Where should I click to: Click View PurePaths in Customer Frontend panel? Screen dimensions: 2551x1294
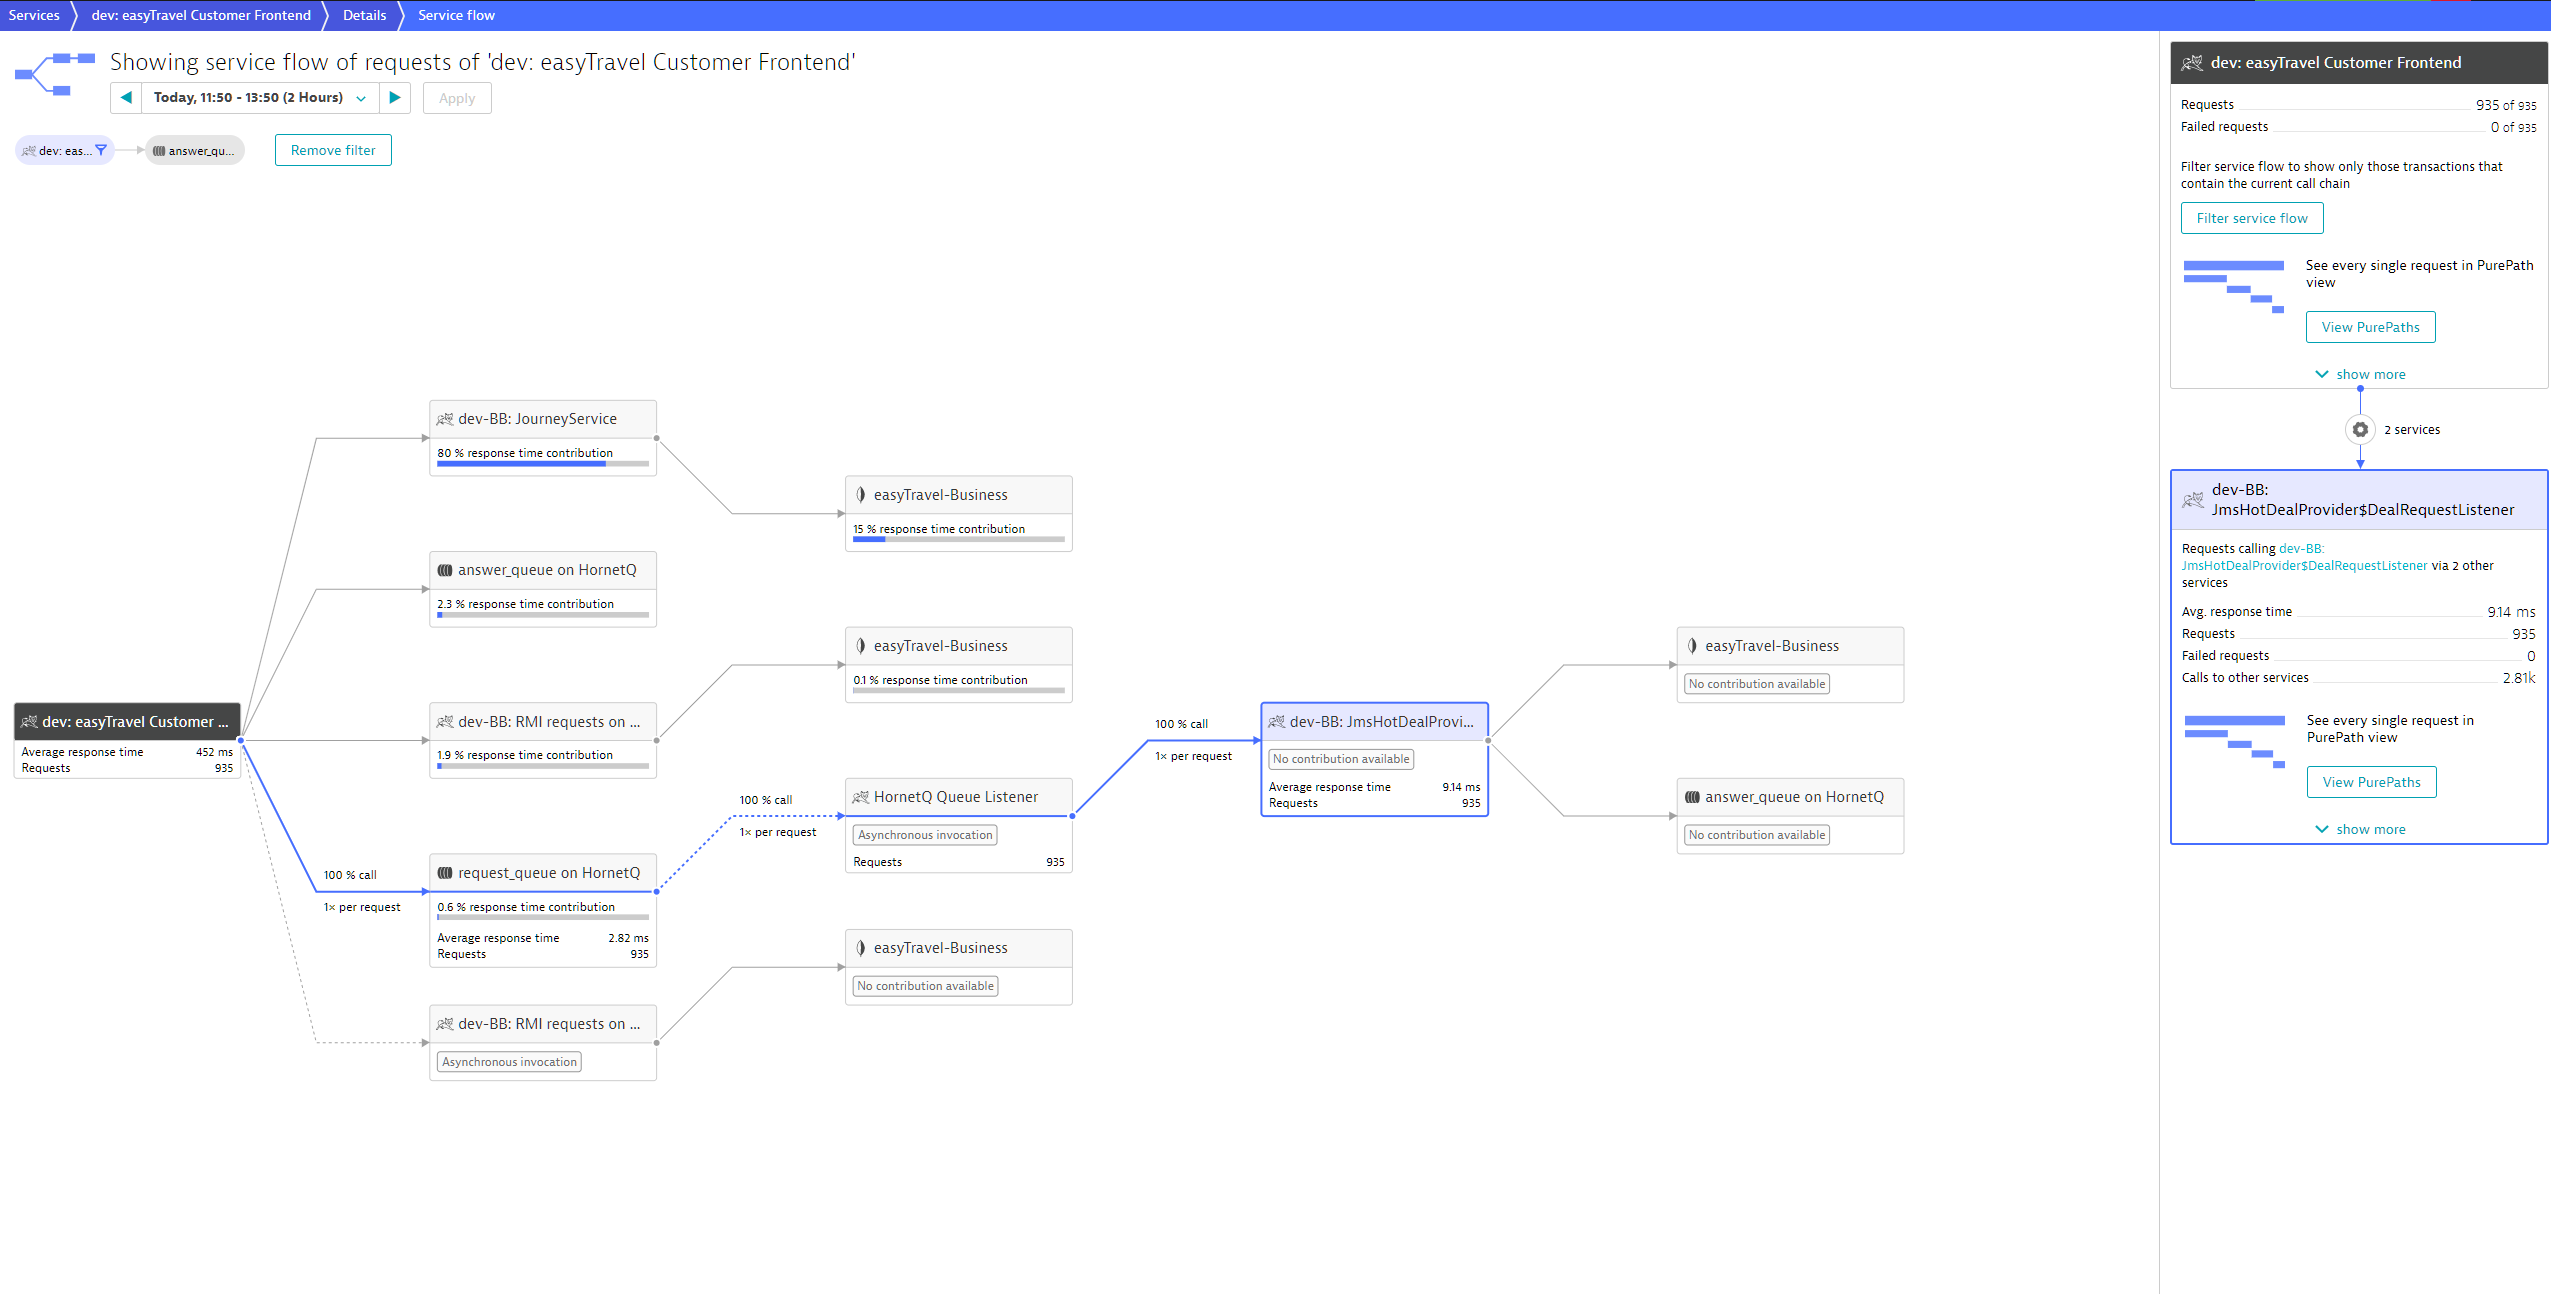2371,327
